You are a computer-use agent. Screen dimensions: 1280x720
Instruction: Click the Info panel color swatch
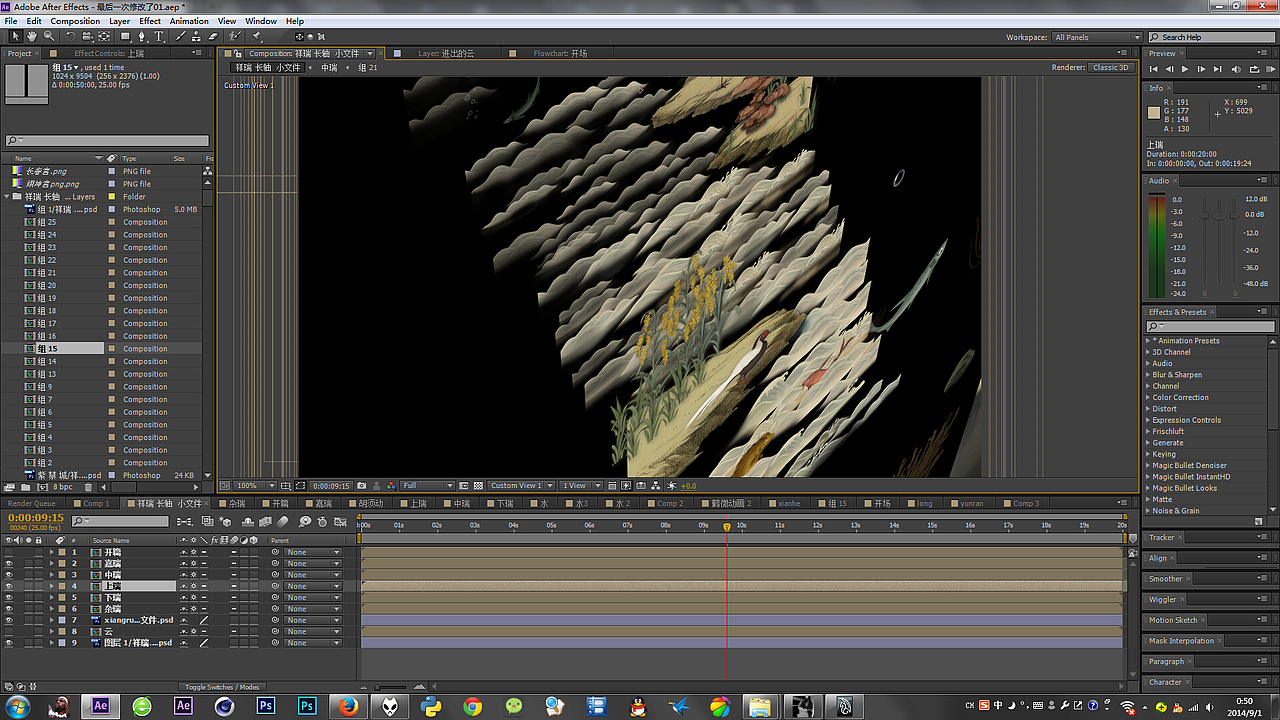pyautogui.click(x=1154, y=113)
